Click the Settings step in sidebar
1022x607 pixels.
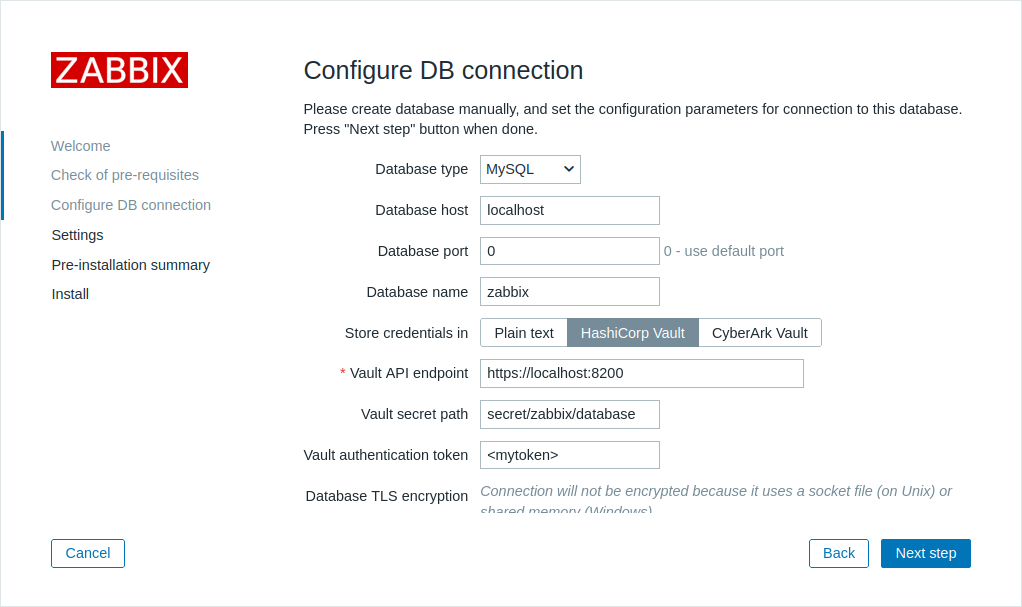tap(78, 235)
